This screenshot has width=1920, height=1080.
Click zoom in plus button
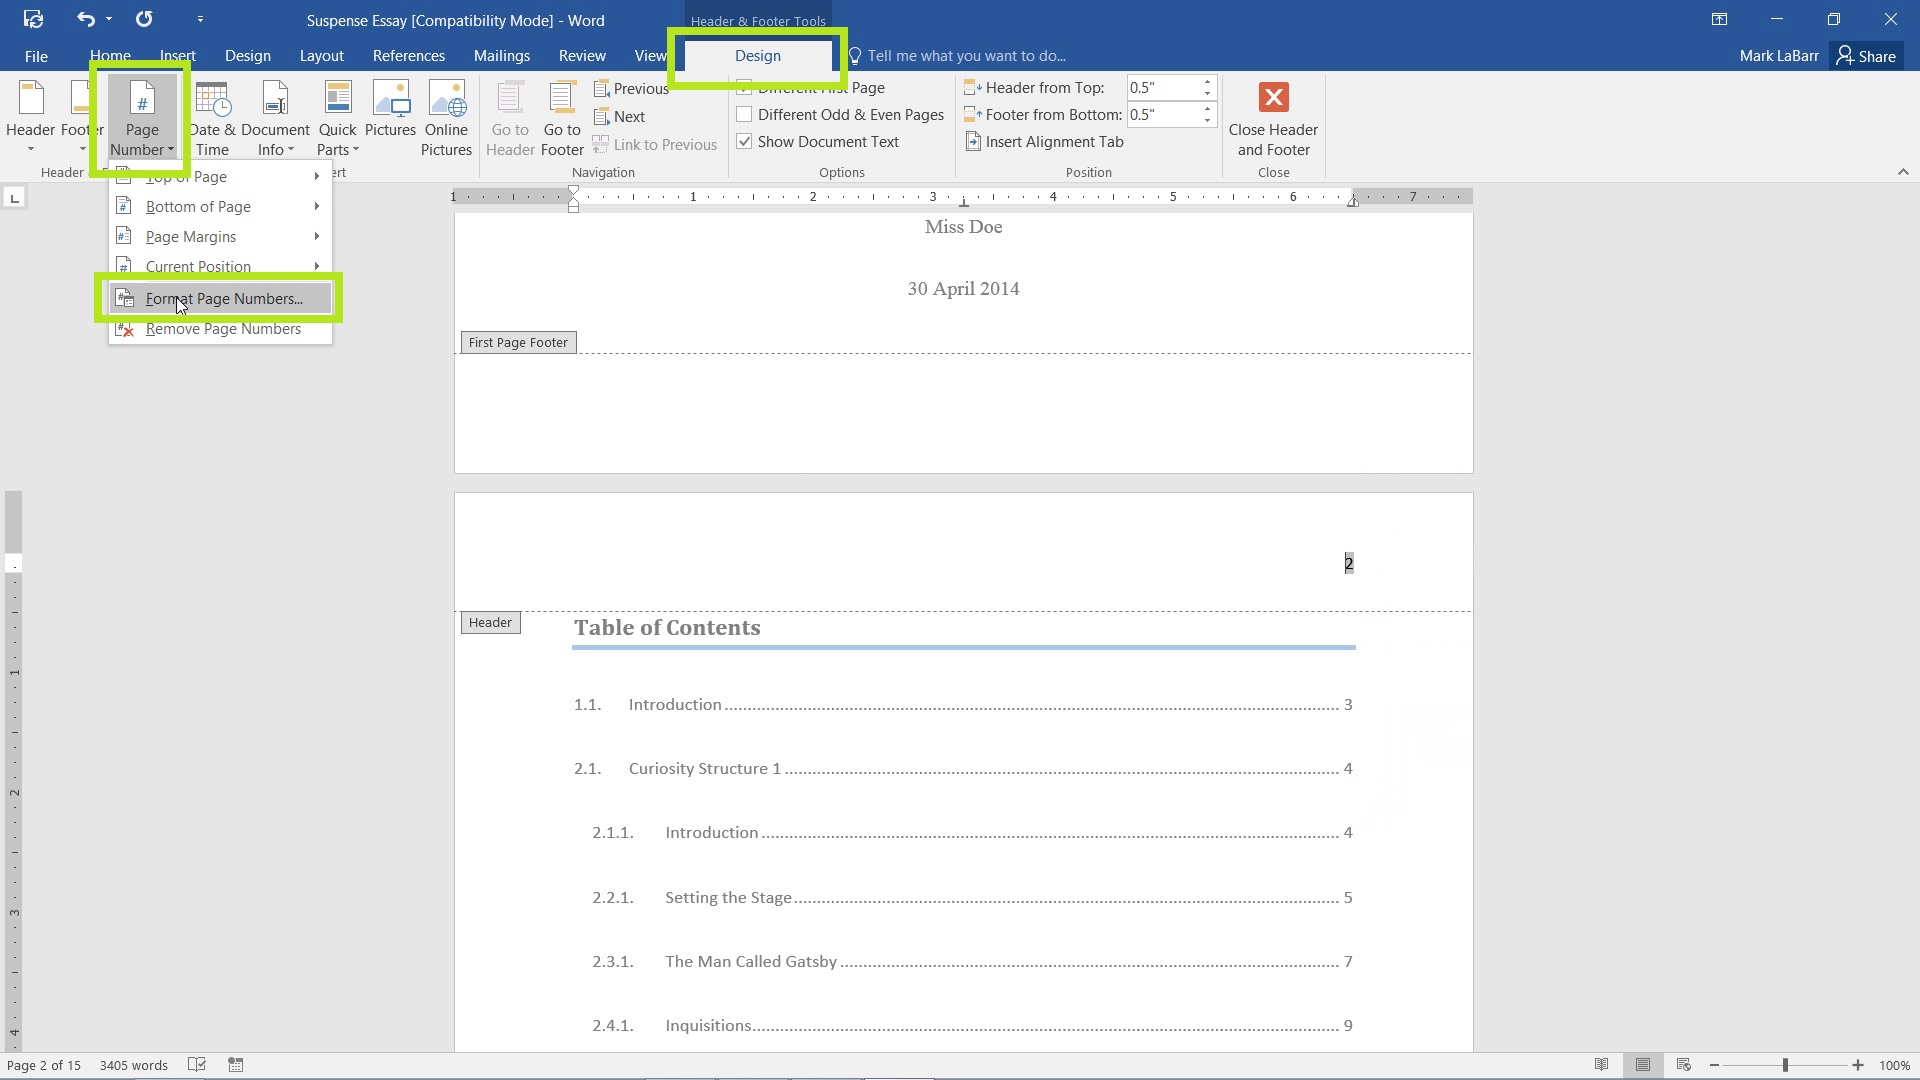tap(1857, 1065)
